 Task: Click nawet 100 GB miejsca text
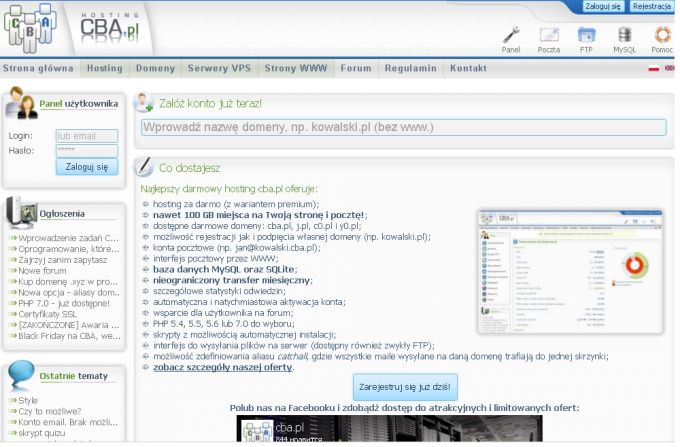tap(259, 215)
